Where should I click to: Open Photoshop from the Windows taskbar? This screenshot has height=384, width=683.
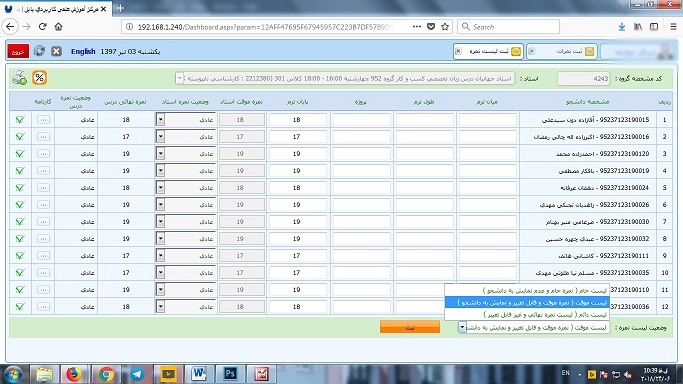tap(230, 374)
